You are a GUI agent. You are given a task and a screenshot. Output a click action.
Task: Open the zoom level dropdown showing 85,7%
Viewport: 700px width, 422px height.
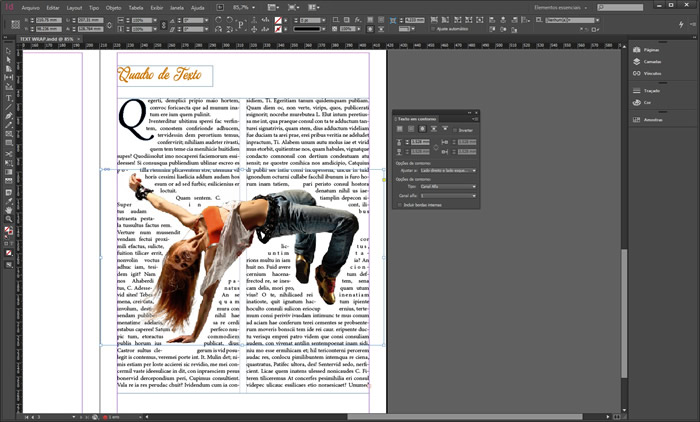245,6
